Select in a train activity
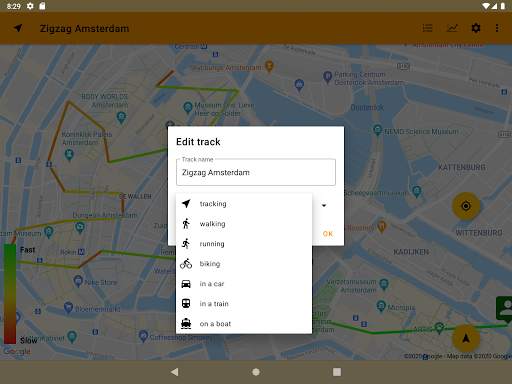Viewport: 512px width, 384px height. (x=244, y=304)
